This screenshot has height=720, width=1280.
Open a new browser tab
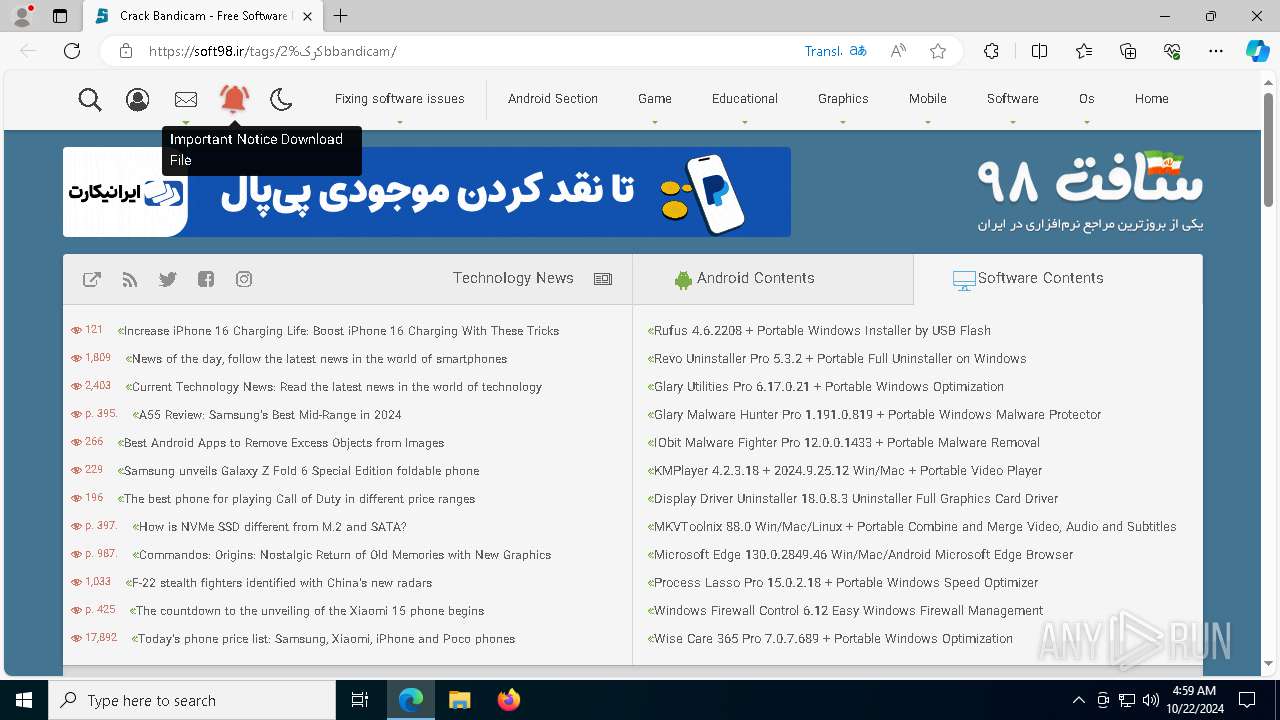click(x=341, y=16)
